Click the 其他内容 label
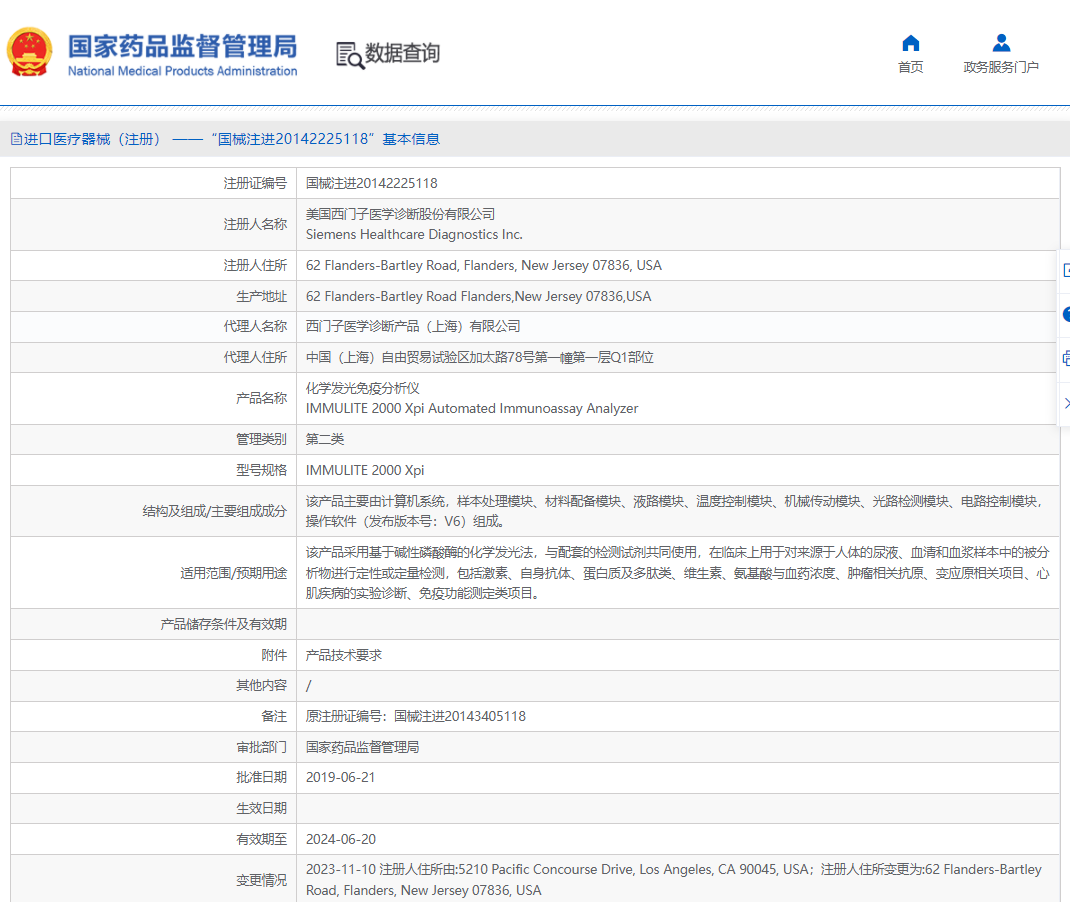 point(261,685)
